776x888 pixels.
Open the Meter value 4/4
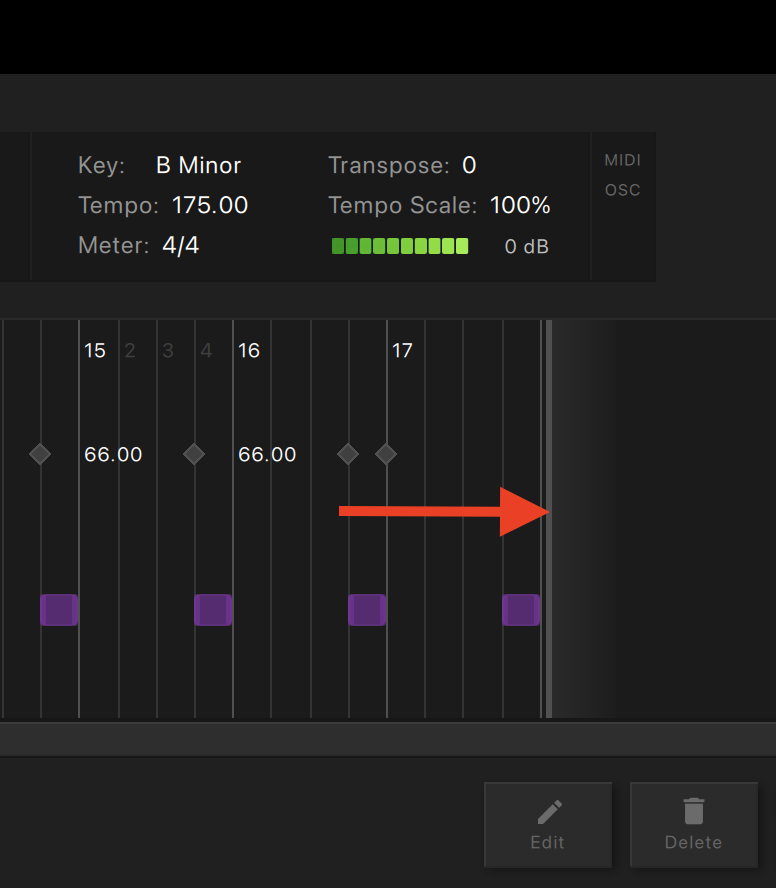pyautogui.click(x=181, y=246)
